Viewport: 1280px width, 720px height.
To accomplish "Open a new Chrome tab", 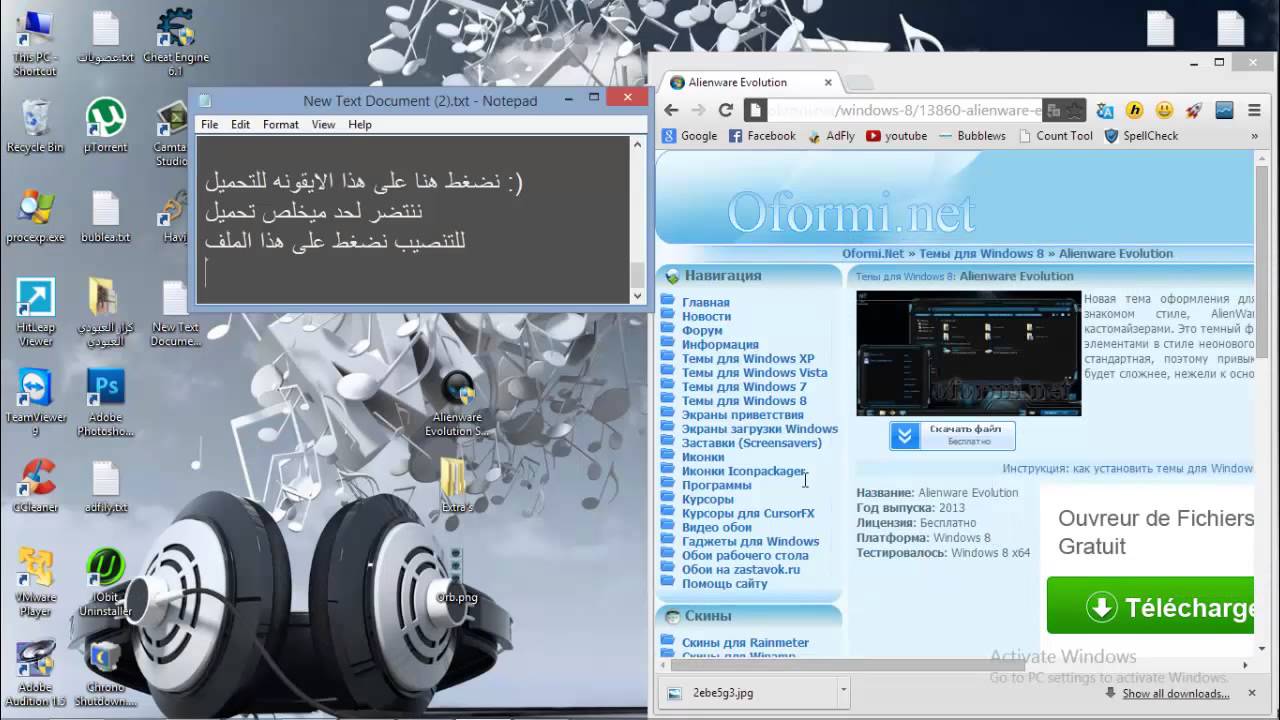I will pos(860,82).
